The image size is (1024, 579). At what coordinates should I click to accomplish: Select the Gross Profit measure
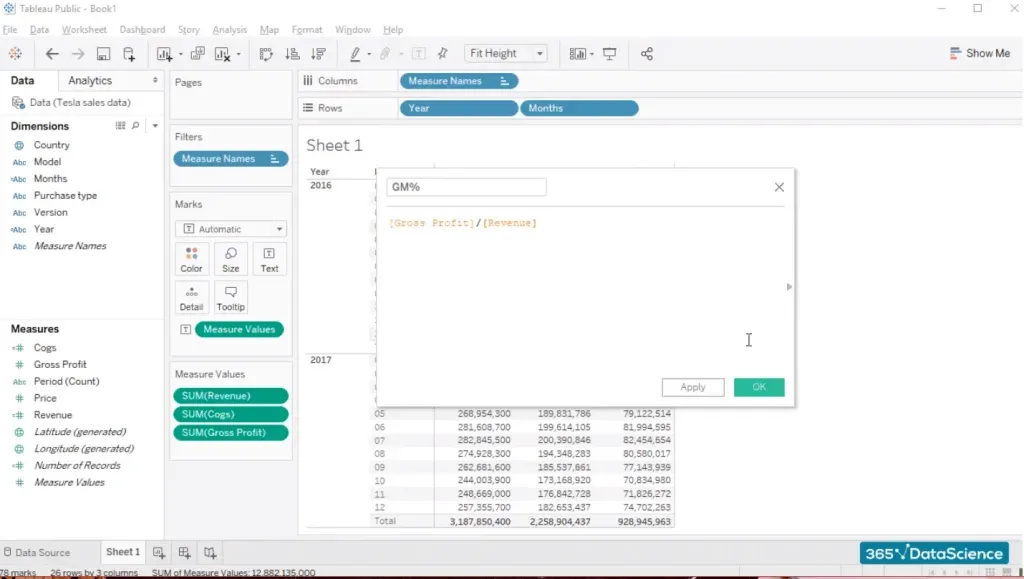pos(60,365)
